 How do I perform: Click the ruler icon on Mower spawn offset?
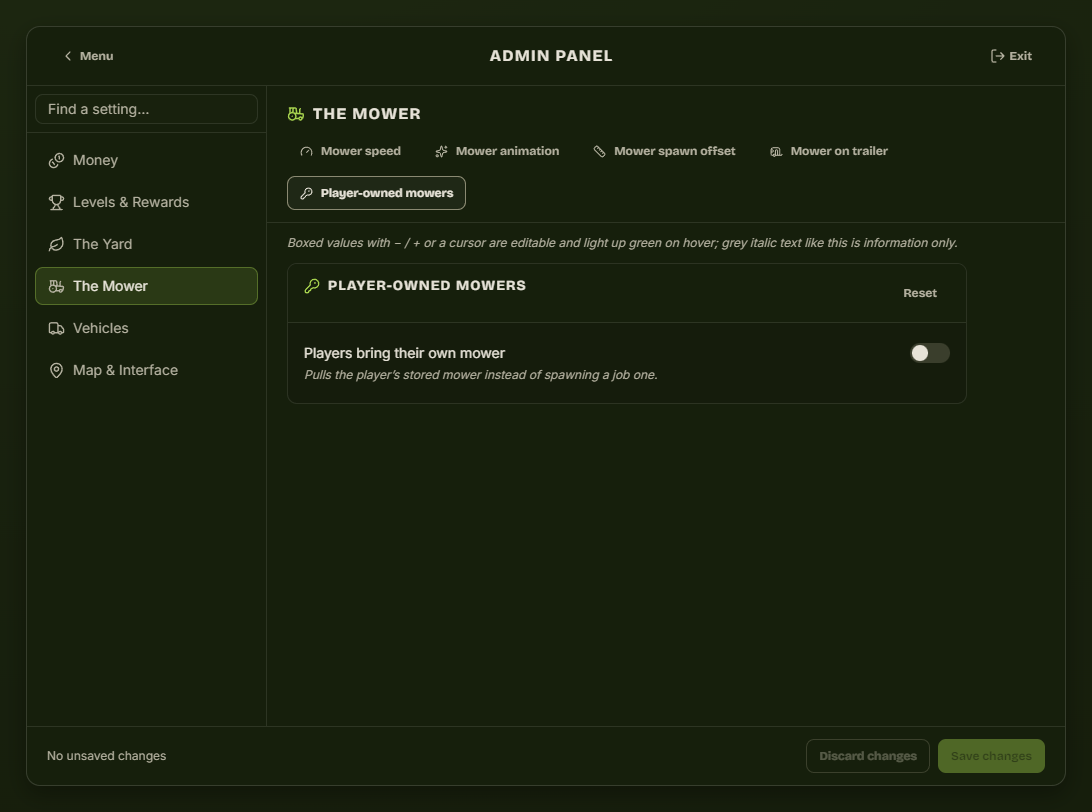coord(600,152)
